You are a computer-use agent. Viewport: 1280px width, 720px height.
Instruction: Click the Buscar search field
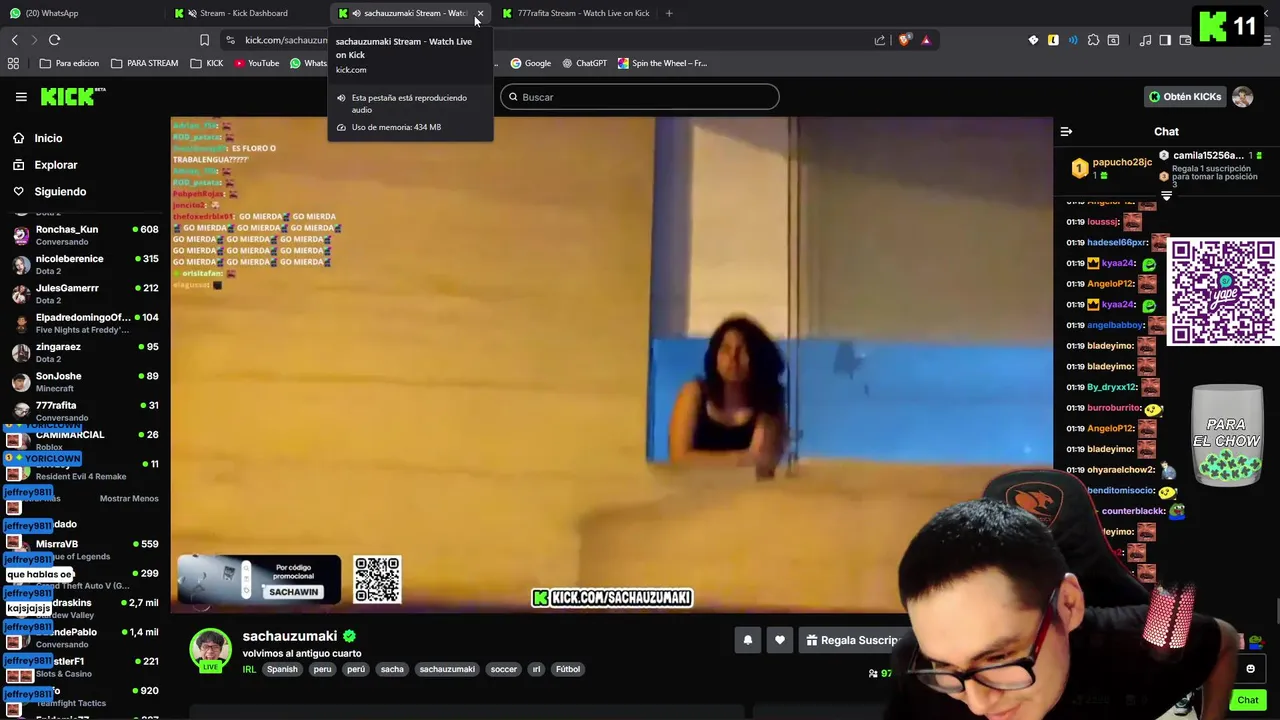click(x=640, y=97)
